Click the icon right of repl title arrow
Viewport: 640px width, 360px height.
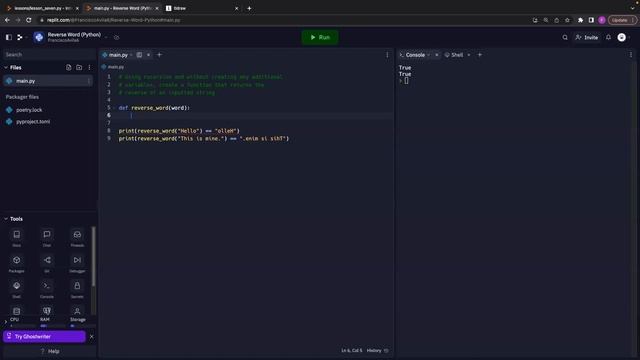coord(116,37)
